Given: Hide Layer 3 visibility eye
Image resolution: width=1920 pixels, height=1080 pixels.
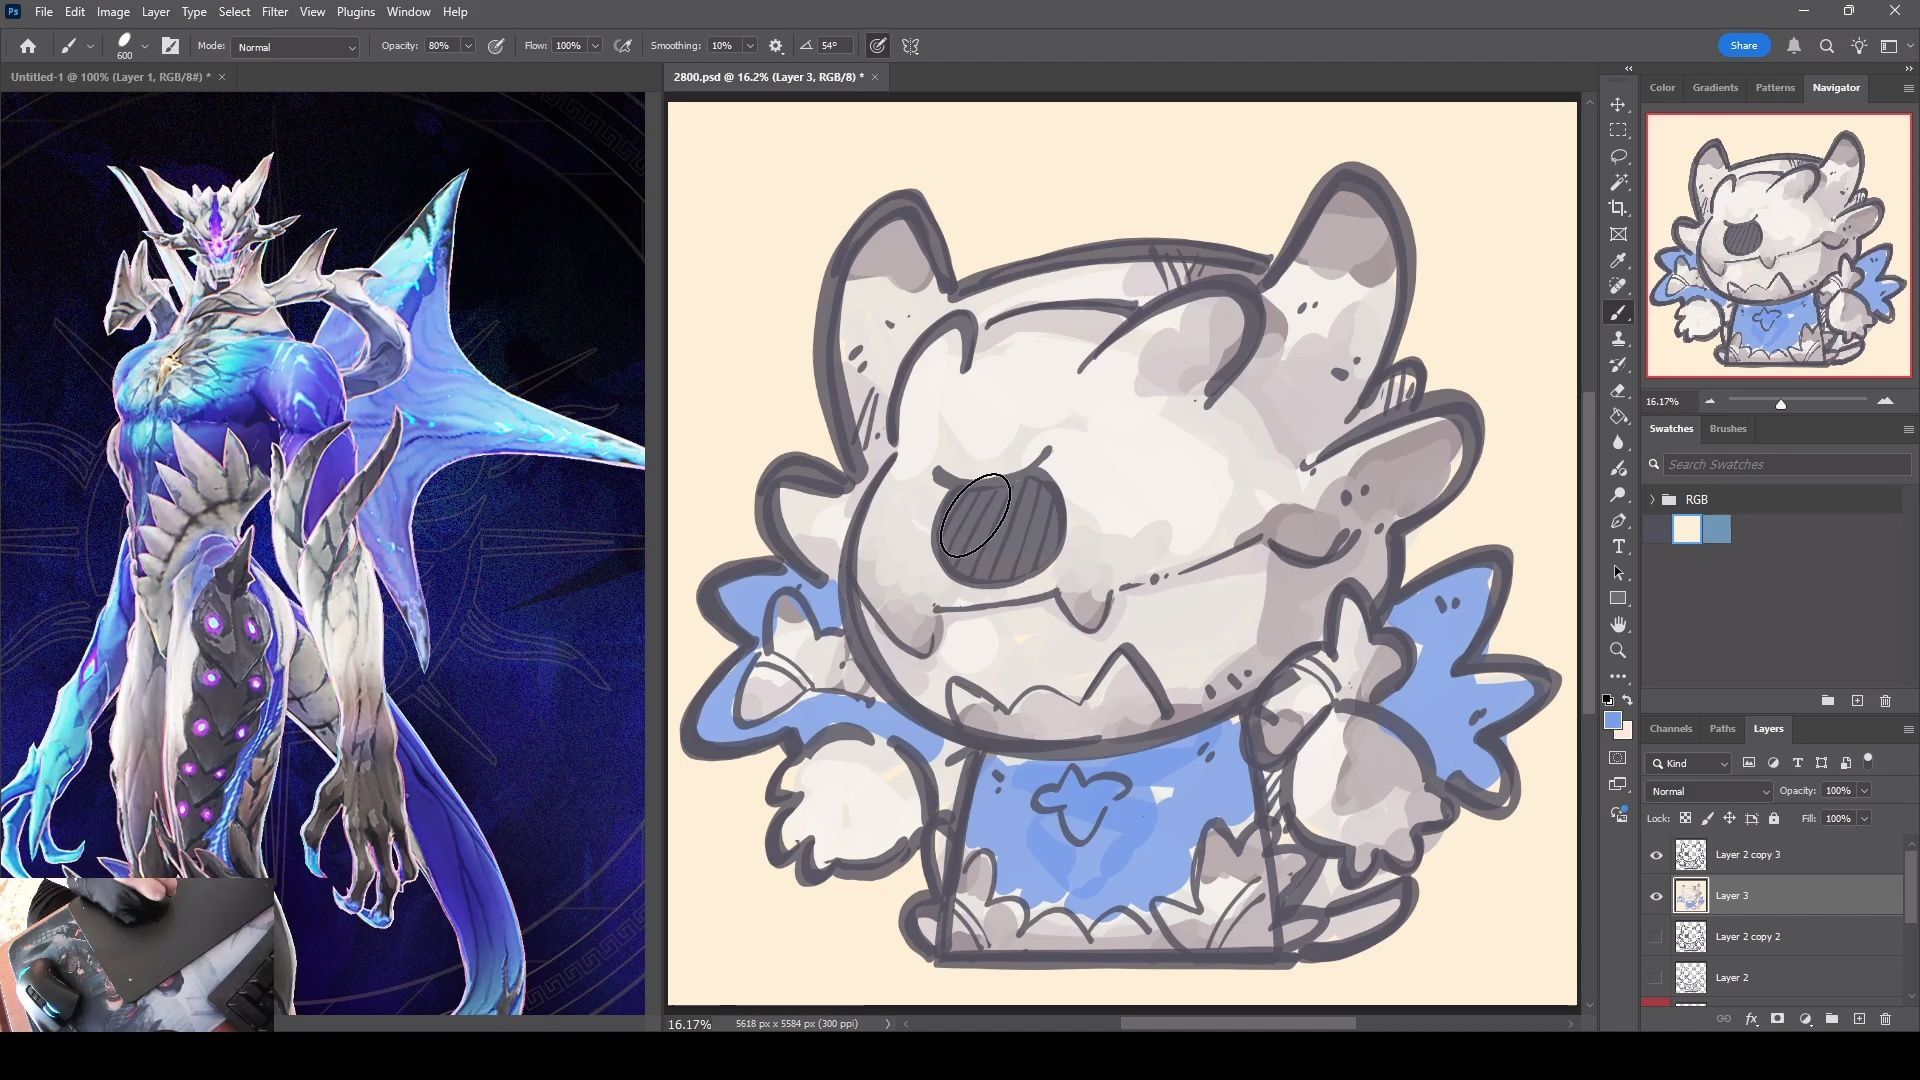Looking at the screenshot, I should point(1656,896).
